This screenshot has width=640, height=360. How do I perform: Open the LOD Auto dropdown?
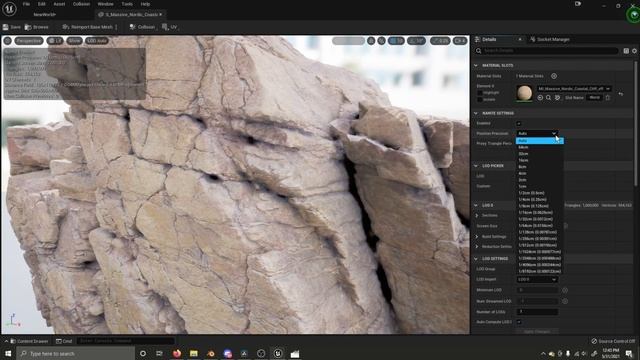point(97,41)
